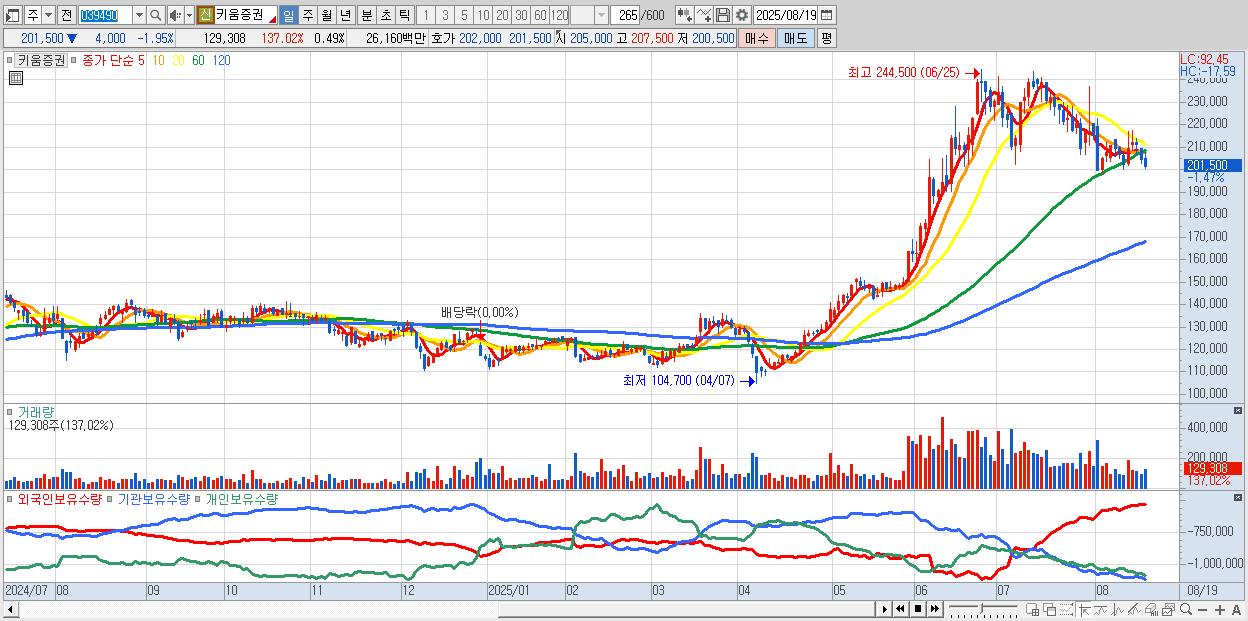Click the 매도 sell button

[795, 38]
